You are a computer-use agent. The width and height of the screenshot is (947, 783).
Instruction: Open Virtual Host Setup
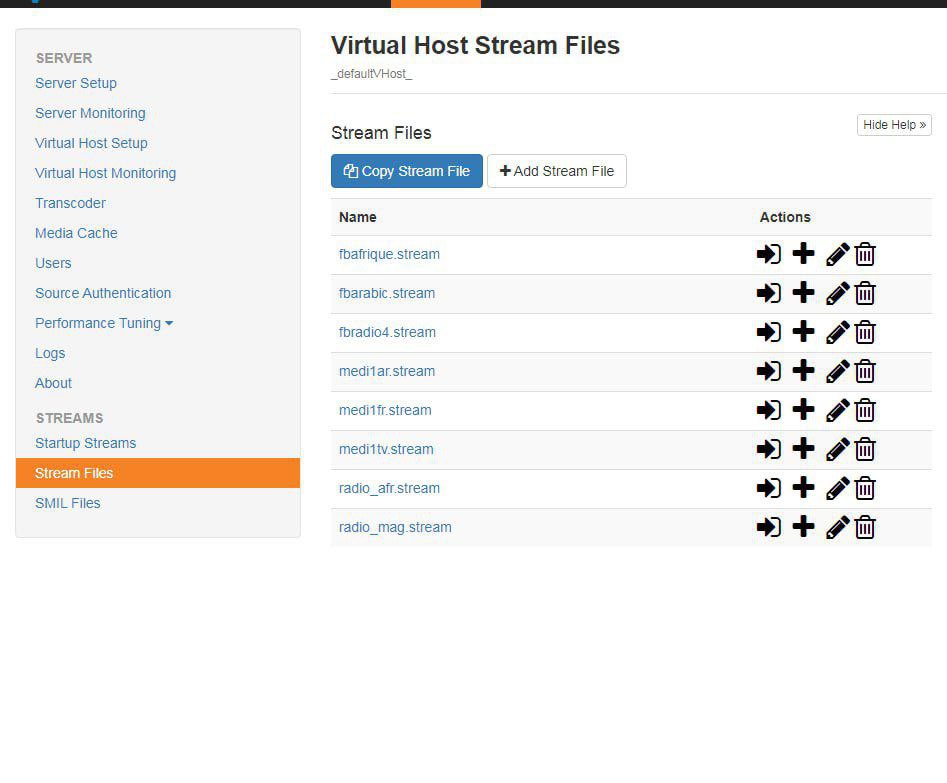(91, 143)
